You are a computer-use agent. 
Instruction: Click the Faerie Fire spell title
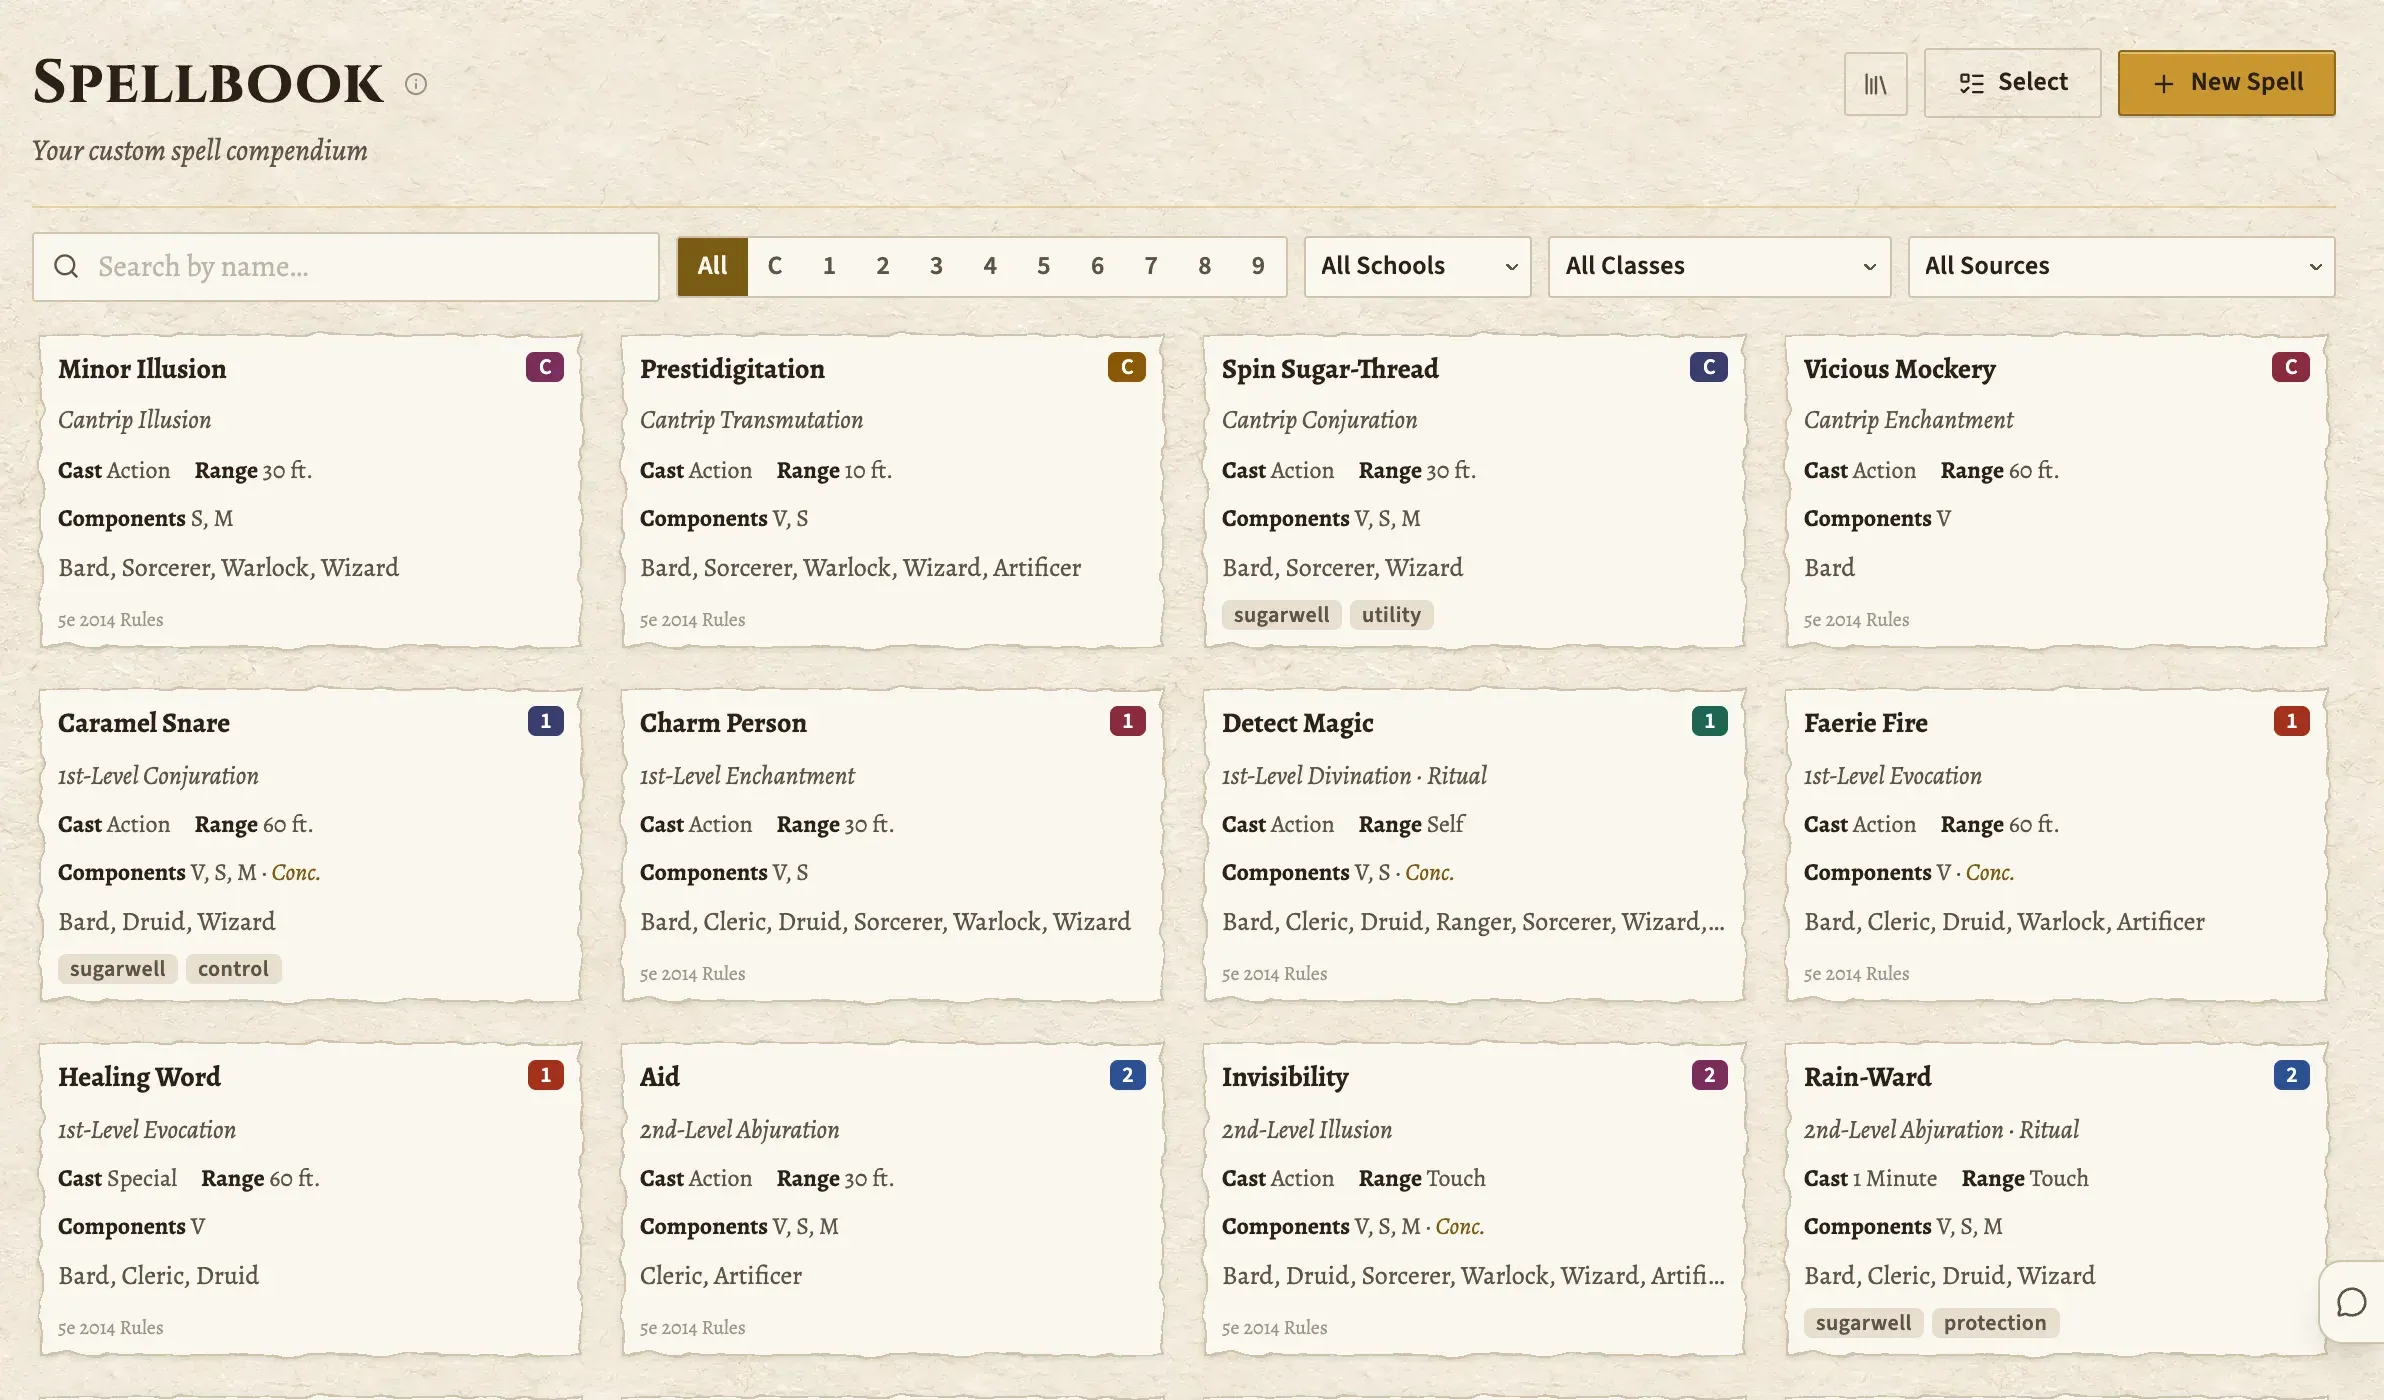[1866, 723]
